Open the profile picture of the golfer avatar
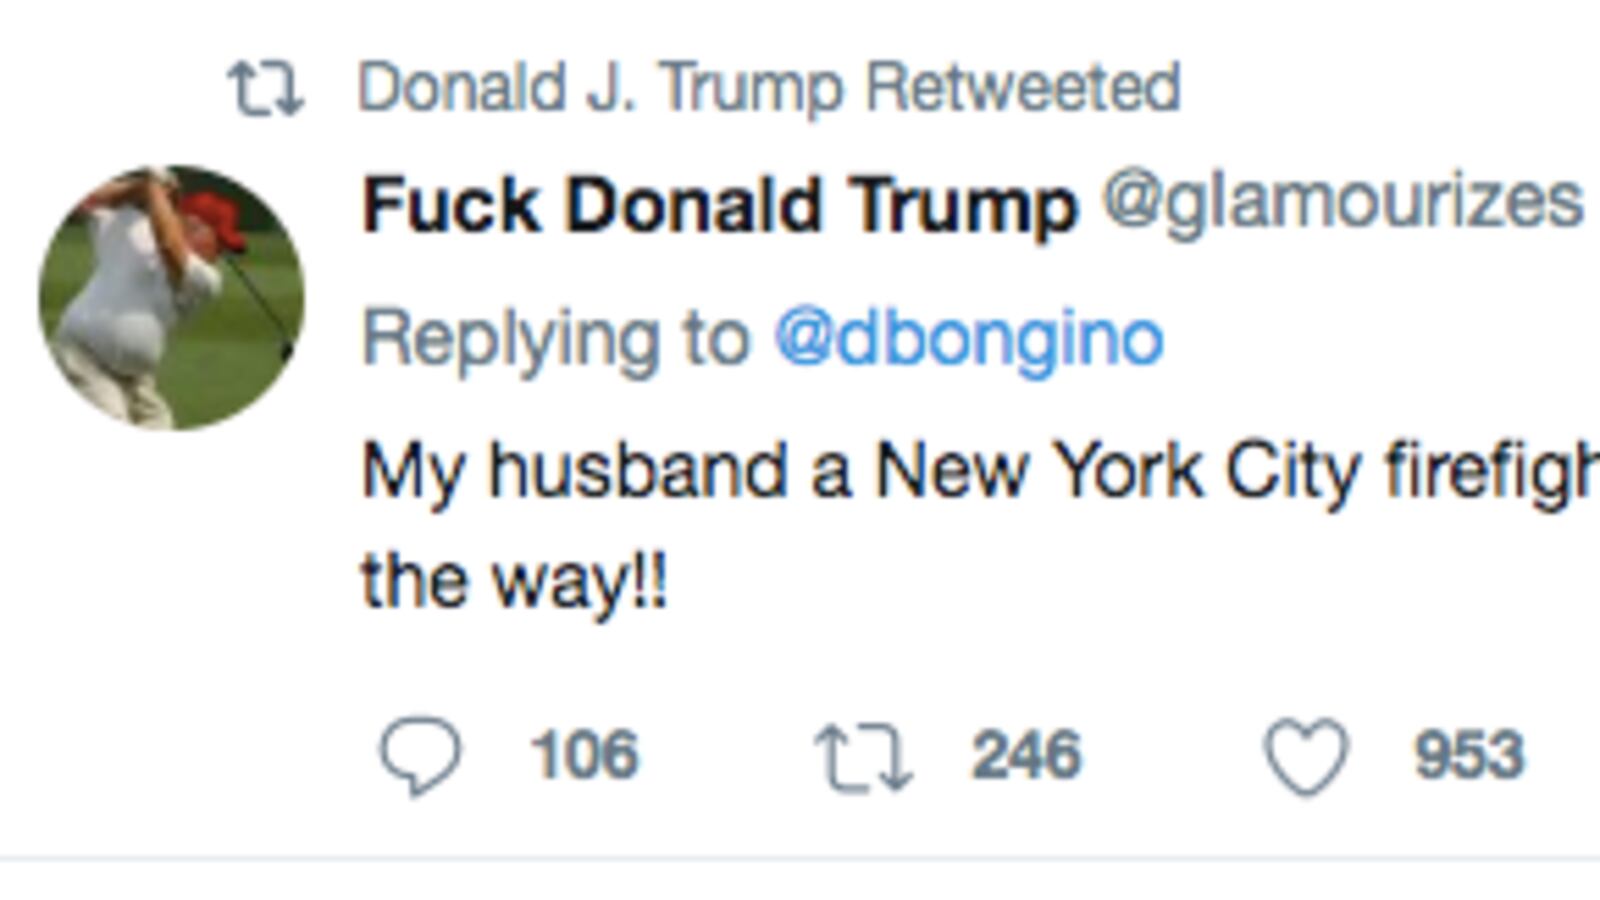Image resolution: width=1600 pixels, height=900 pixels. tap(175, 290)
